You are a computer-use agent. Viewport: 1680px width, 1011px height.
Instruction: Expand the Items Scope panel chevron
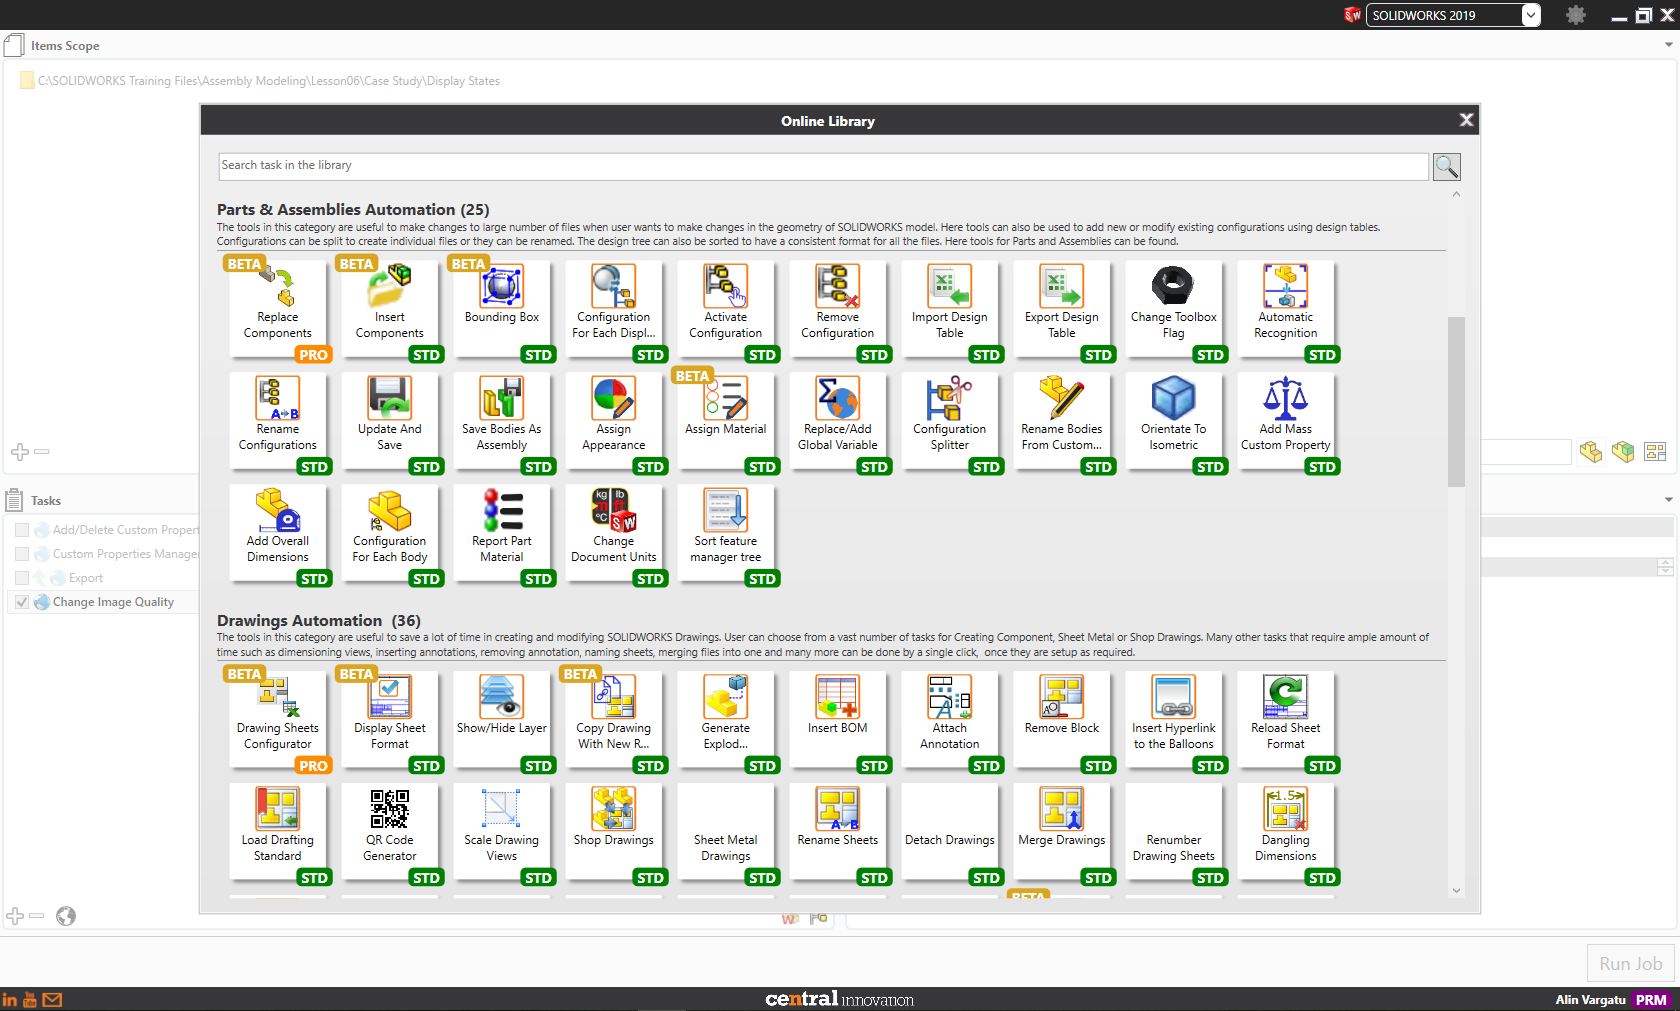click(x=1666, y=45)
